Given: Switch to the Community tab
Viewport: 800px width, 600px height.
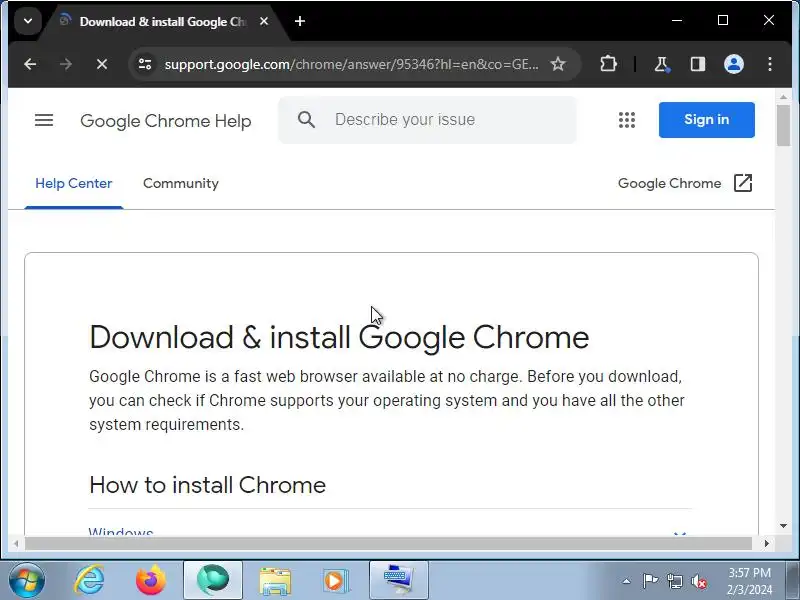Looking at the screenshot, I should point(181,184).
